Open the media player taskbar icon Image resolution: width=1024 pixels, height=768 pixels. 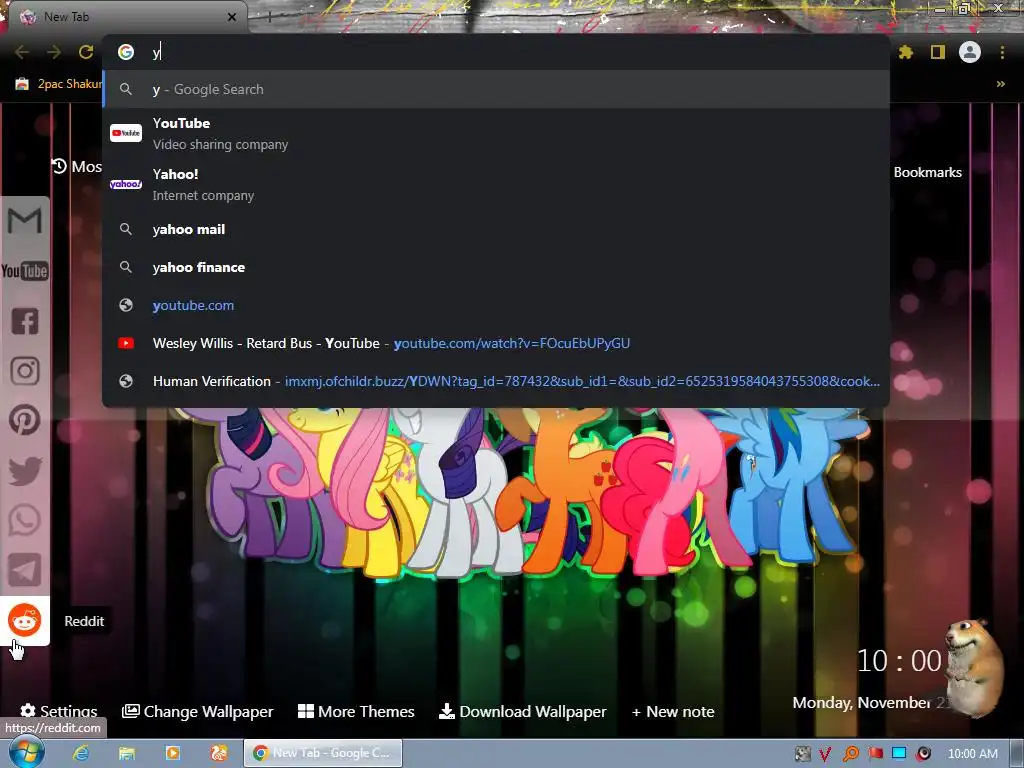(x=172, y=753)
